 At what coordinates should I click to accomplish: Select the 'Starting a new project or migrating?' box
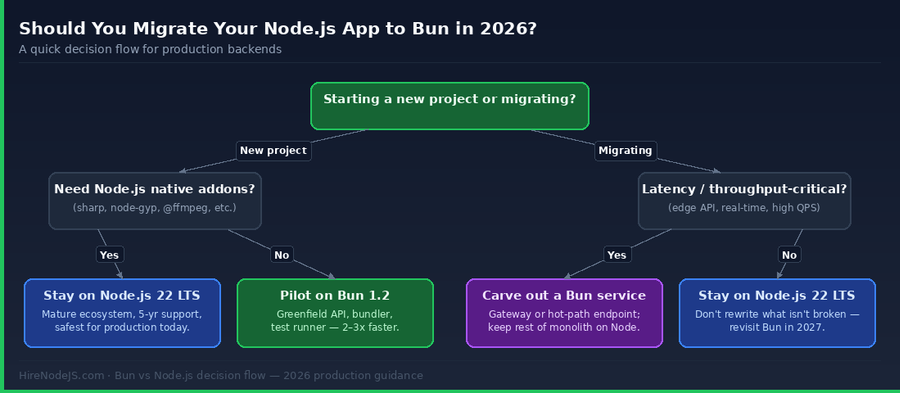click(449, 106)
